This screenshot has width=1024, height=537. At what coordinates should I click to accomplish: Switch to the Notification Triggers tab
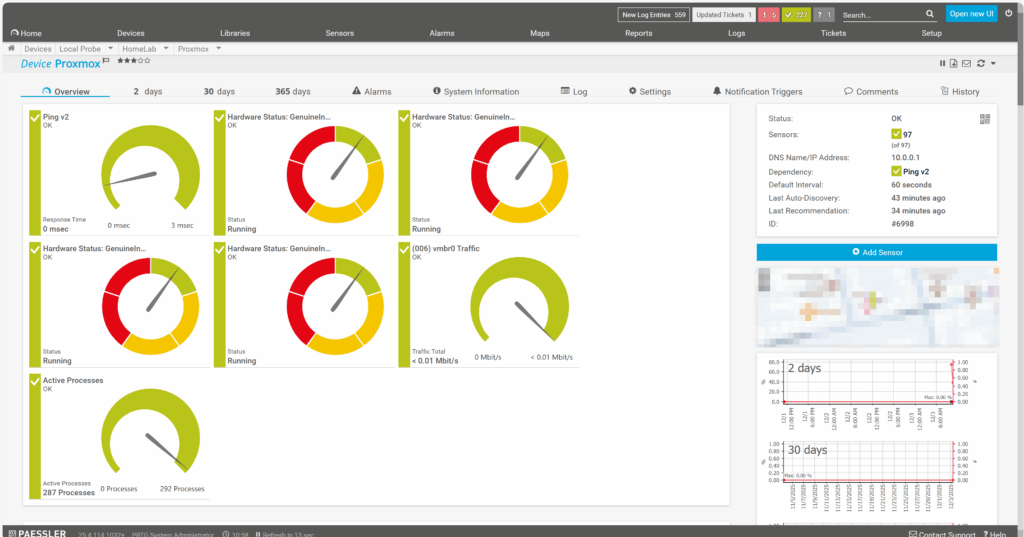(x=757, y=91)
